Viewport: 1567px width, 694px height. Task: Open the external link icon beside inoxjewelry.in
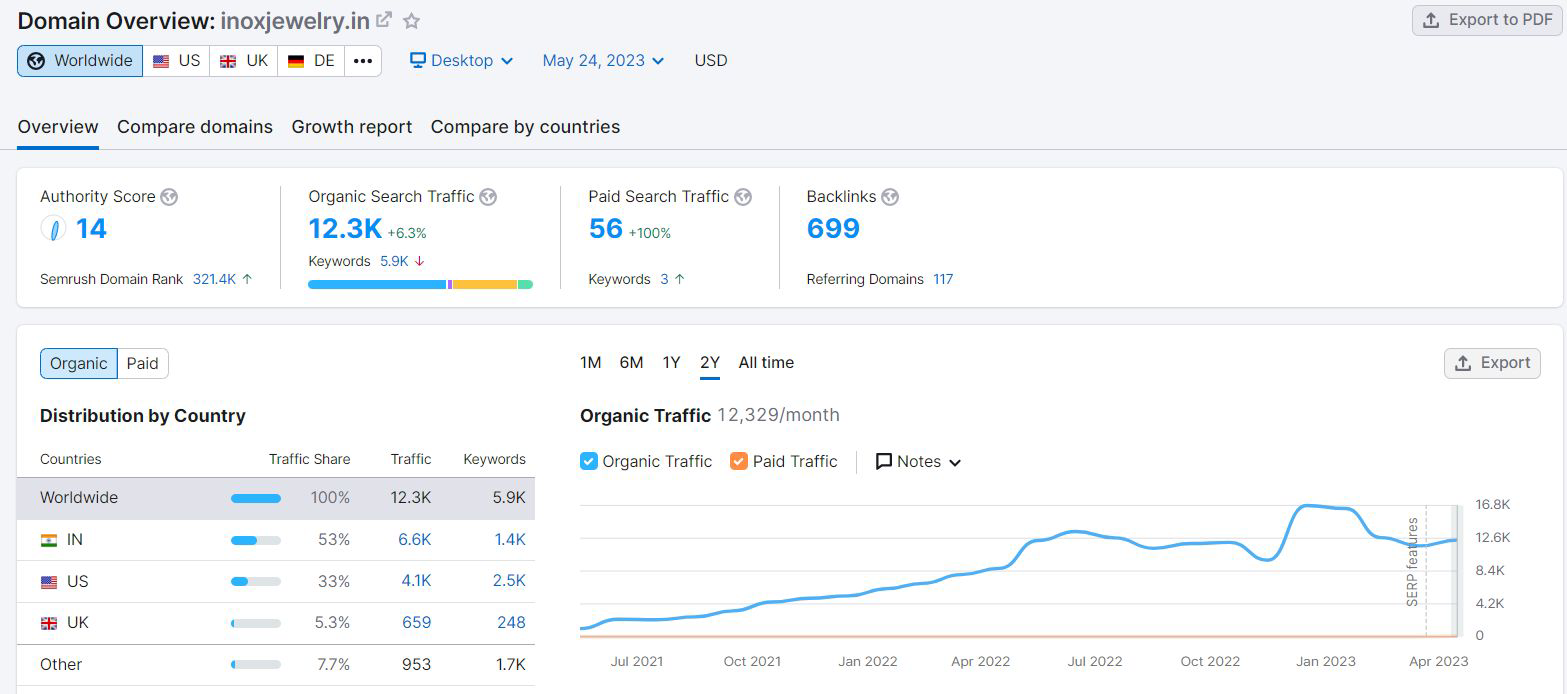click(384, 20)
